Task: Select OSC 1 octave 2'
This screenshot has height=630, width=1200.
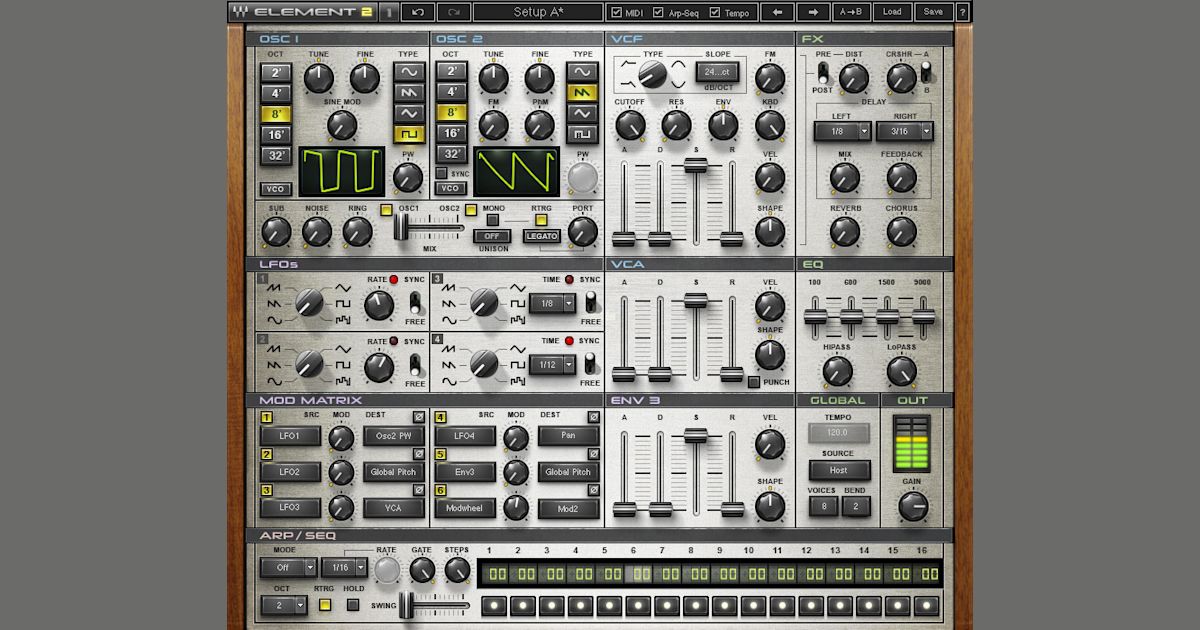Action: 277,72
